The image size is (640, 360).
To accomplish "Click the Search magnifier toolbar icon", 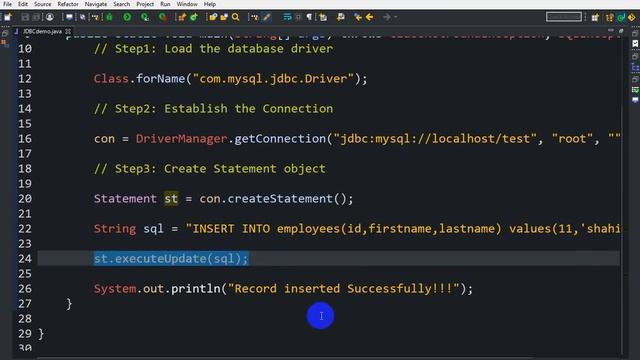I will click(236, 17).
